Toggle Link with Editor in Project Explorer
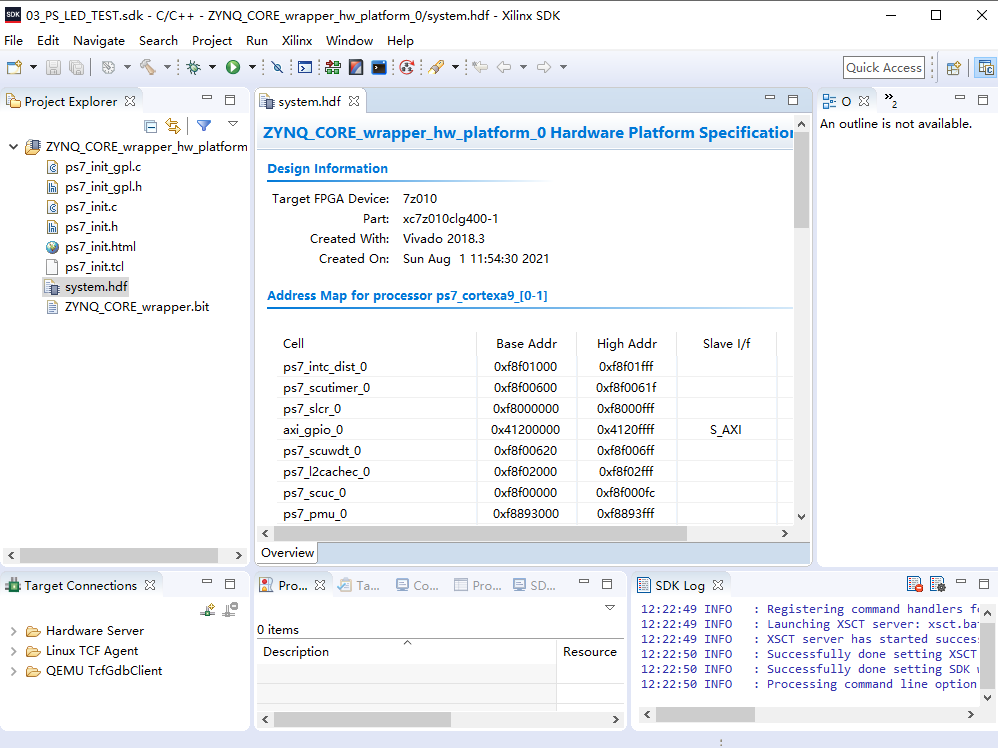 [x=172, y=126]
